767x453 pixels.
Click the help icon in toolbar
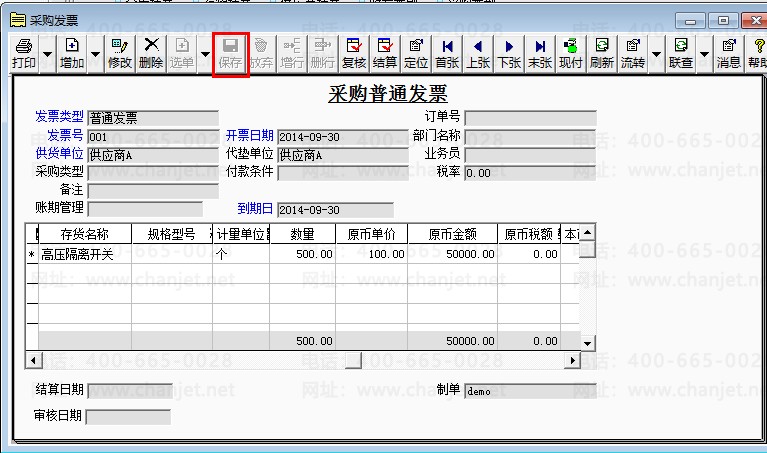click(x=757, y=53)
